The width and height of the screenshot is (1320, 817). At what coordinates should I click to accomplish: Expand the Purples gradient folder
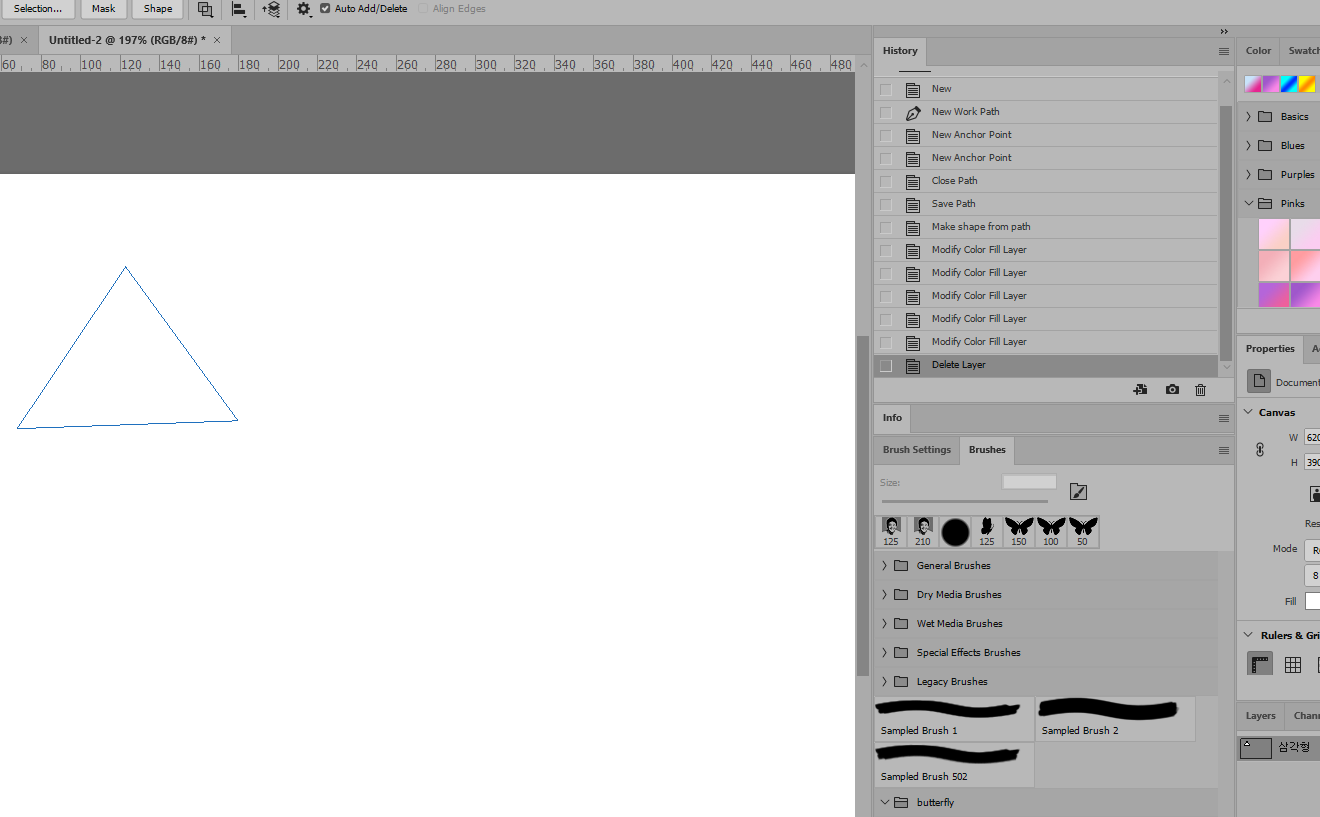tap(1248, 175)
